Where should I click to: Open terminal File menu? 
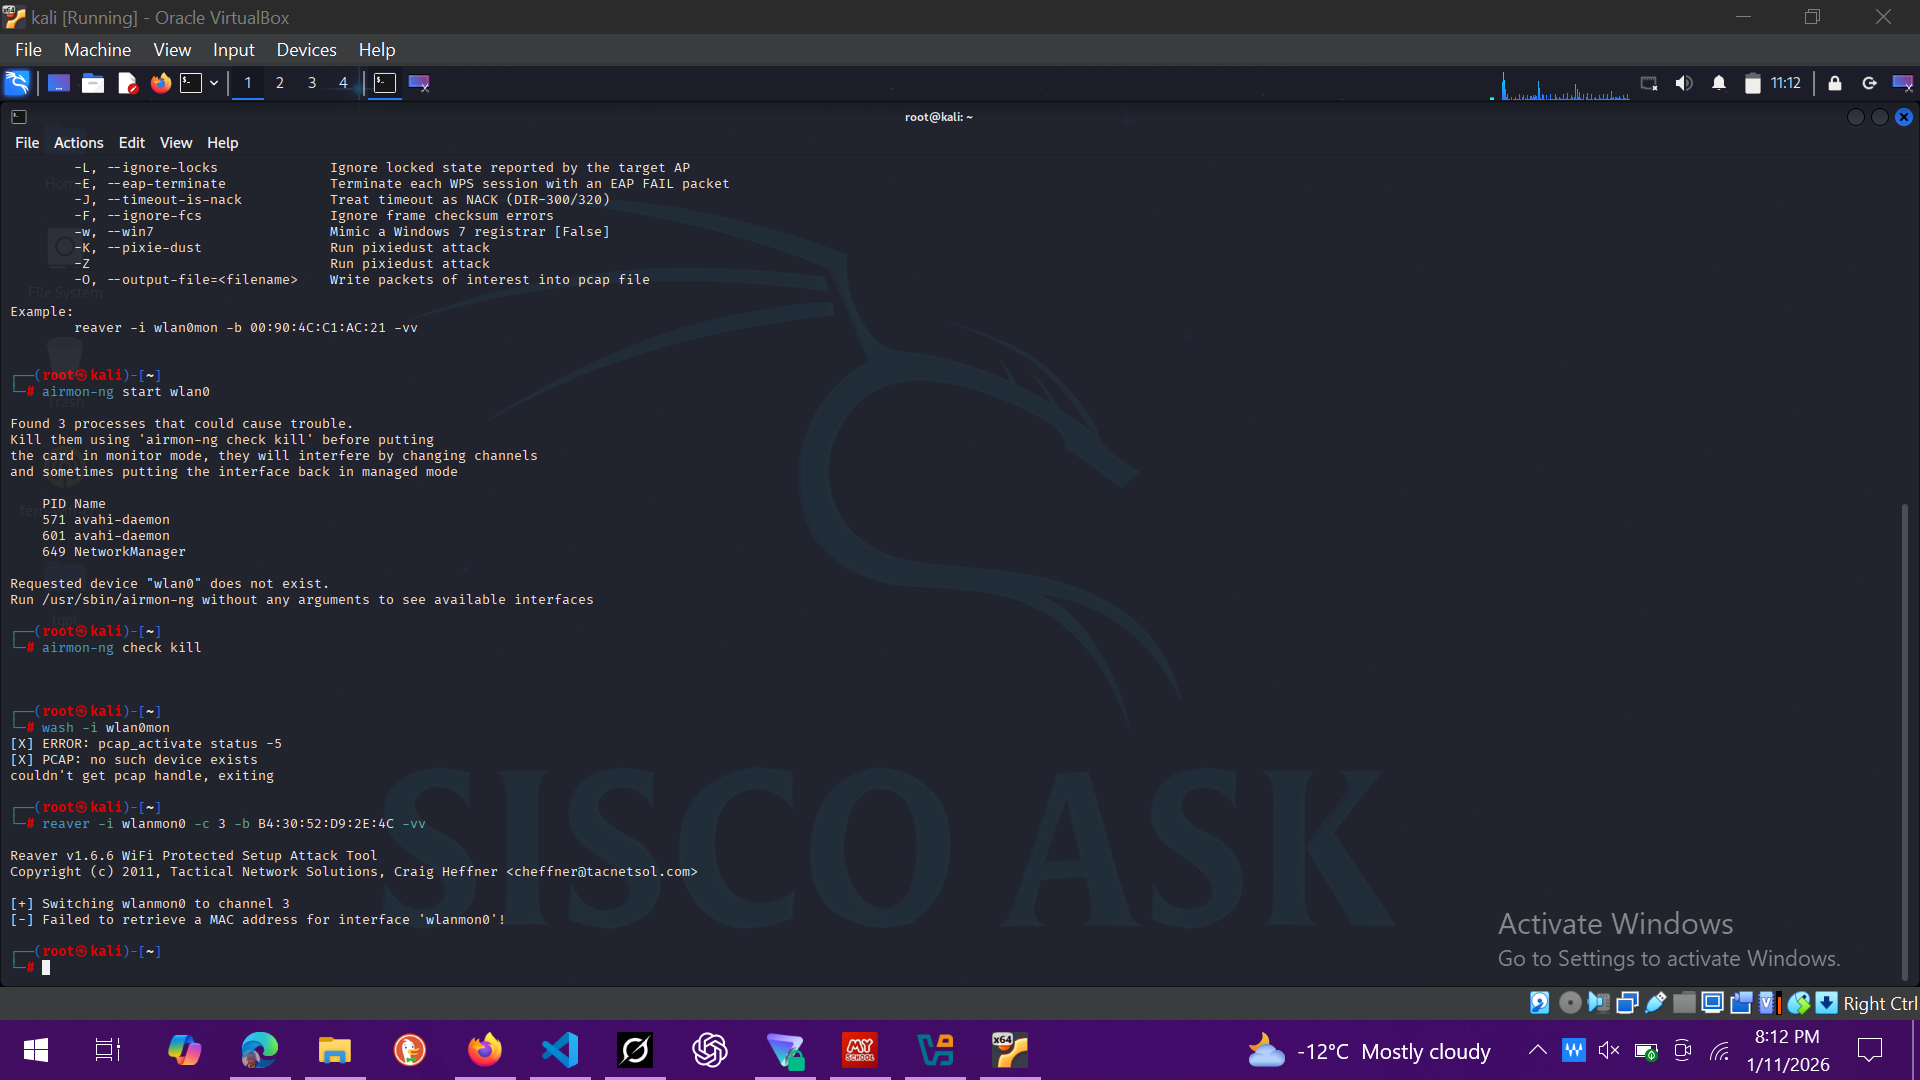[x=27, y=143]
